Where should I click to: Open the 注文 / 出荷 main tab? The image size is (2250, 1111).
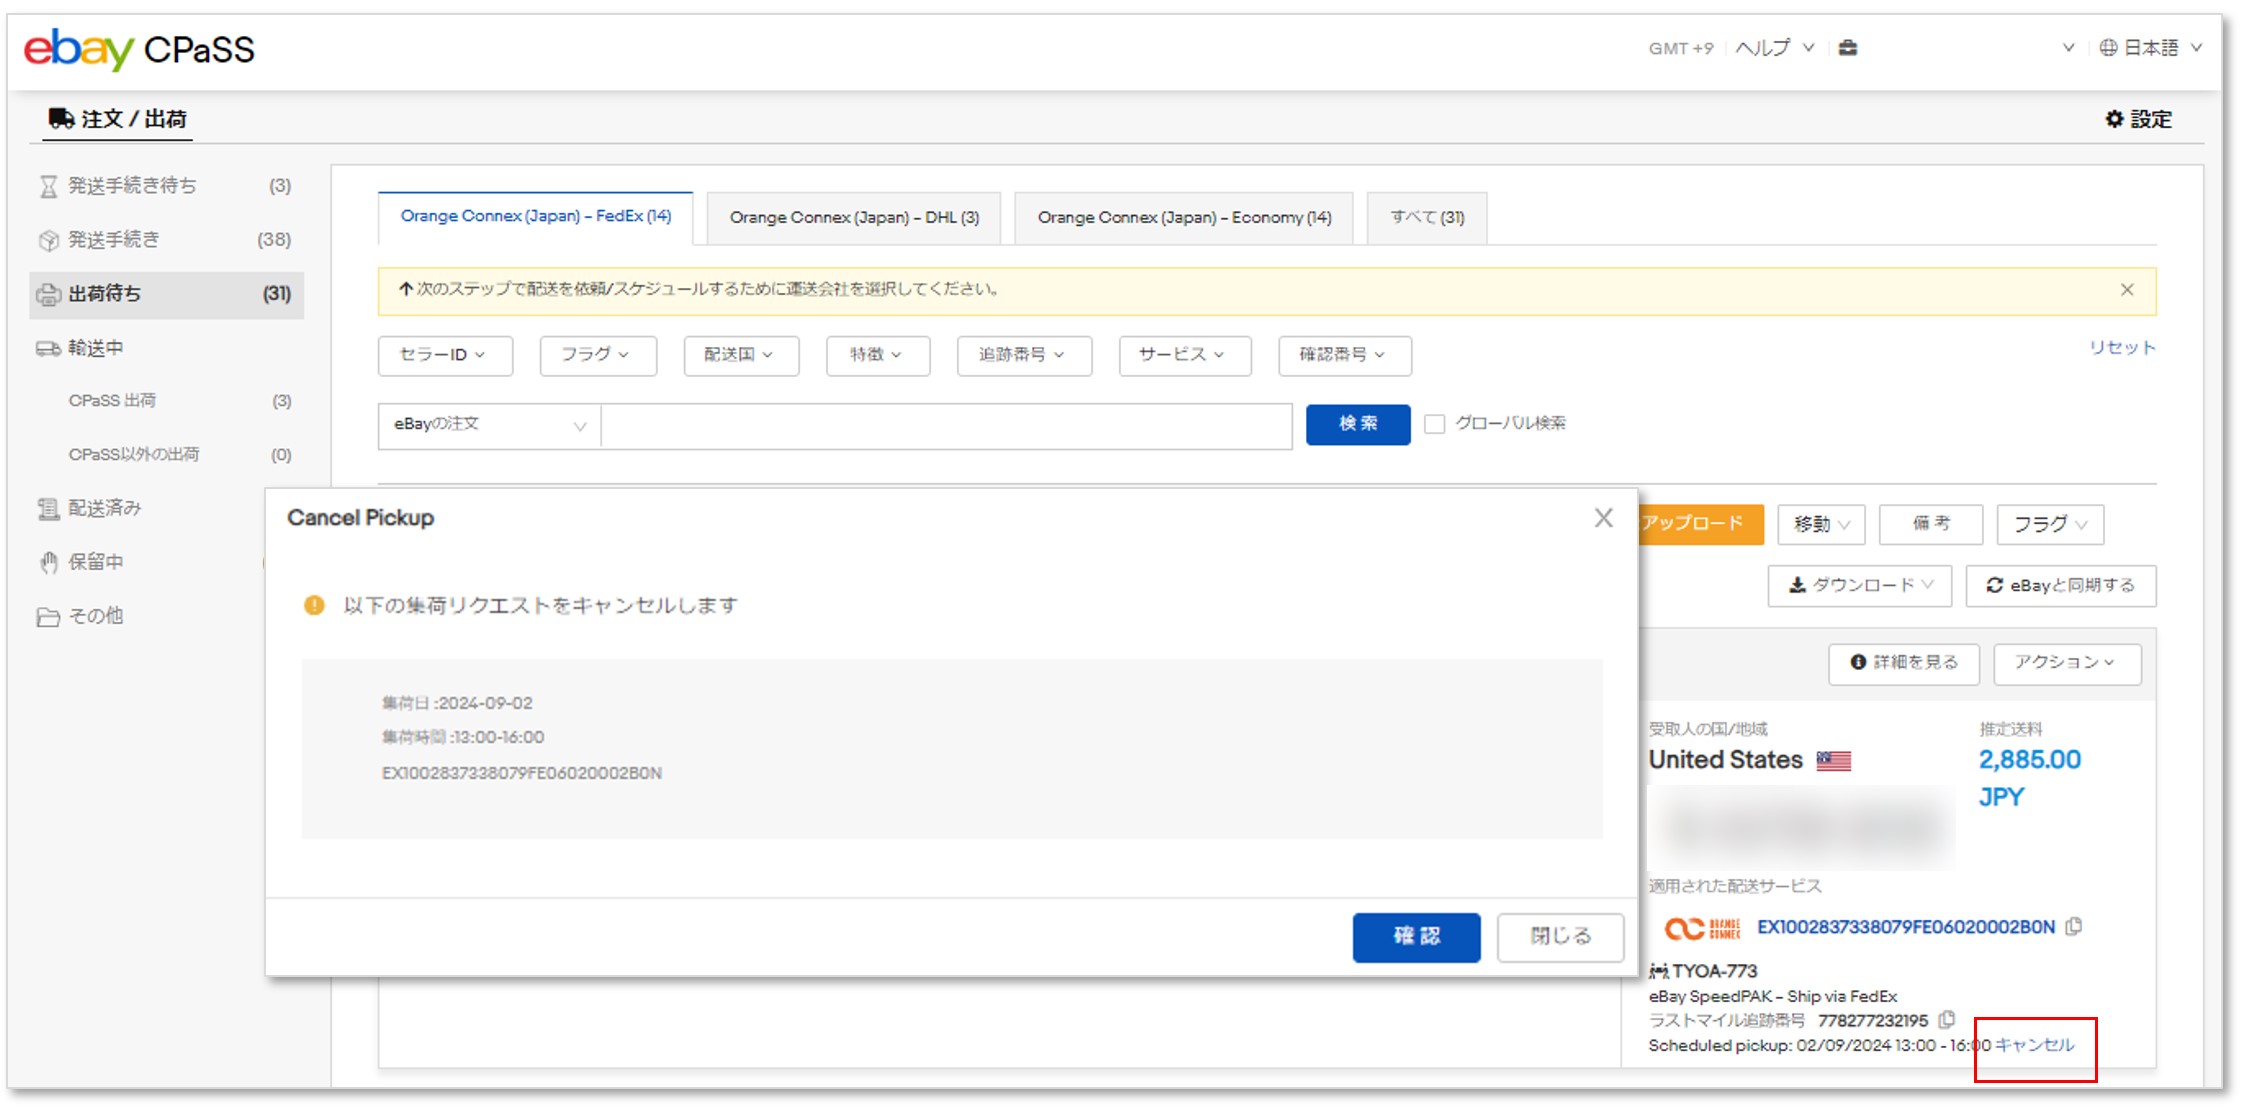(x=118, y=119)
